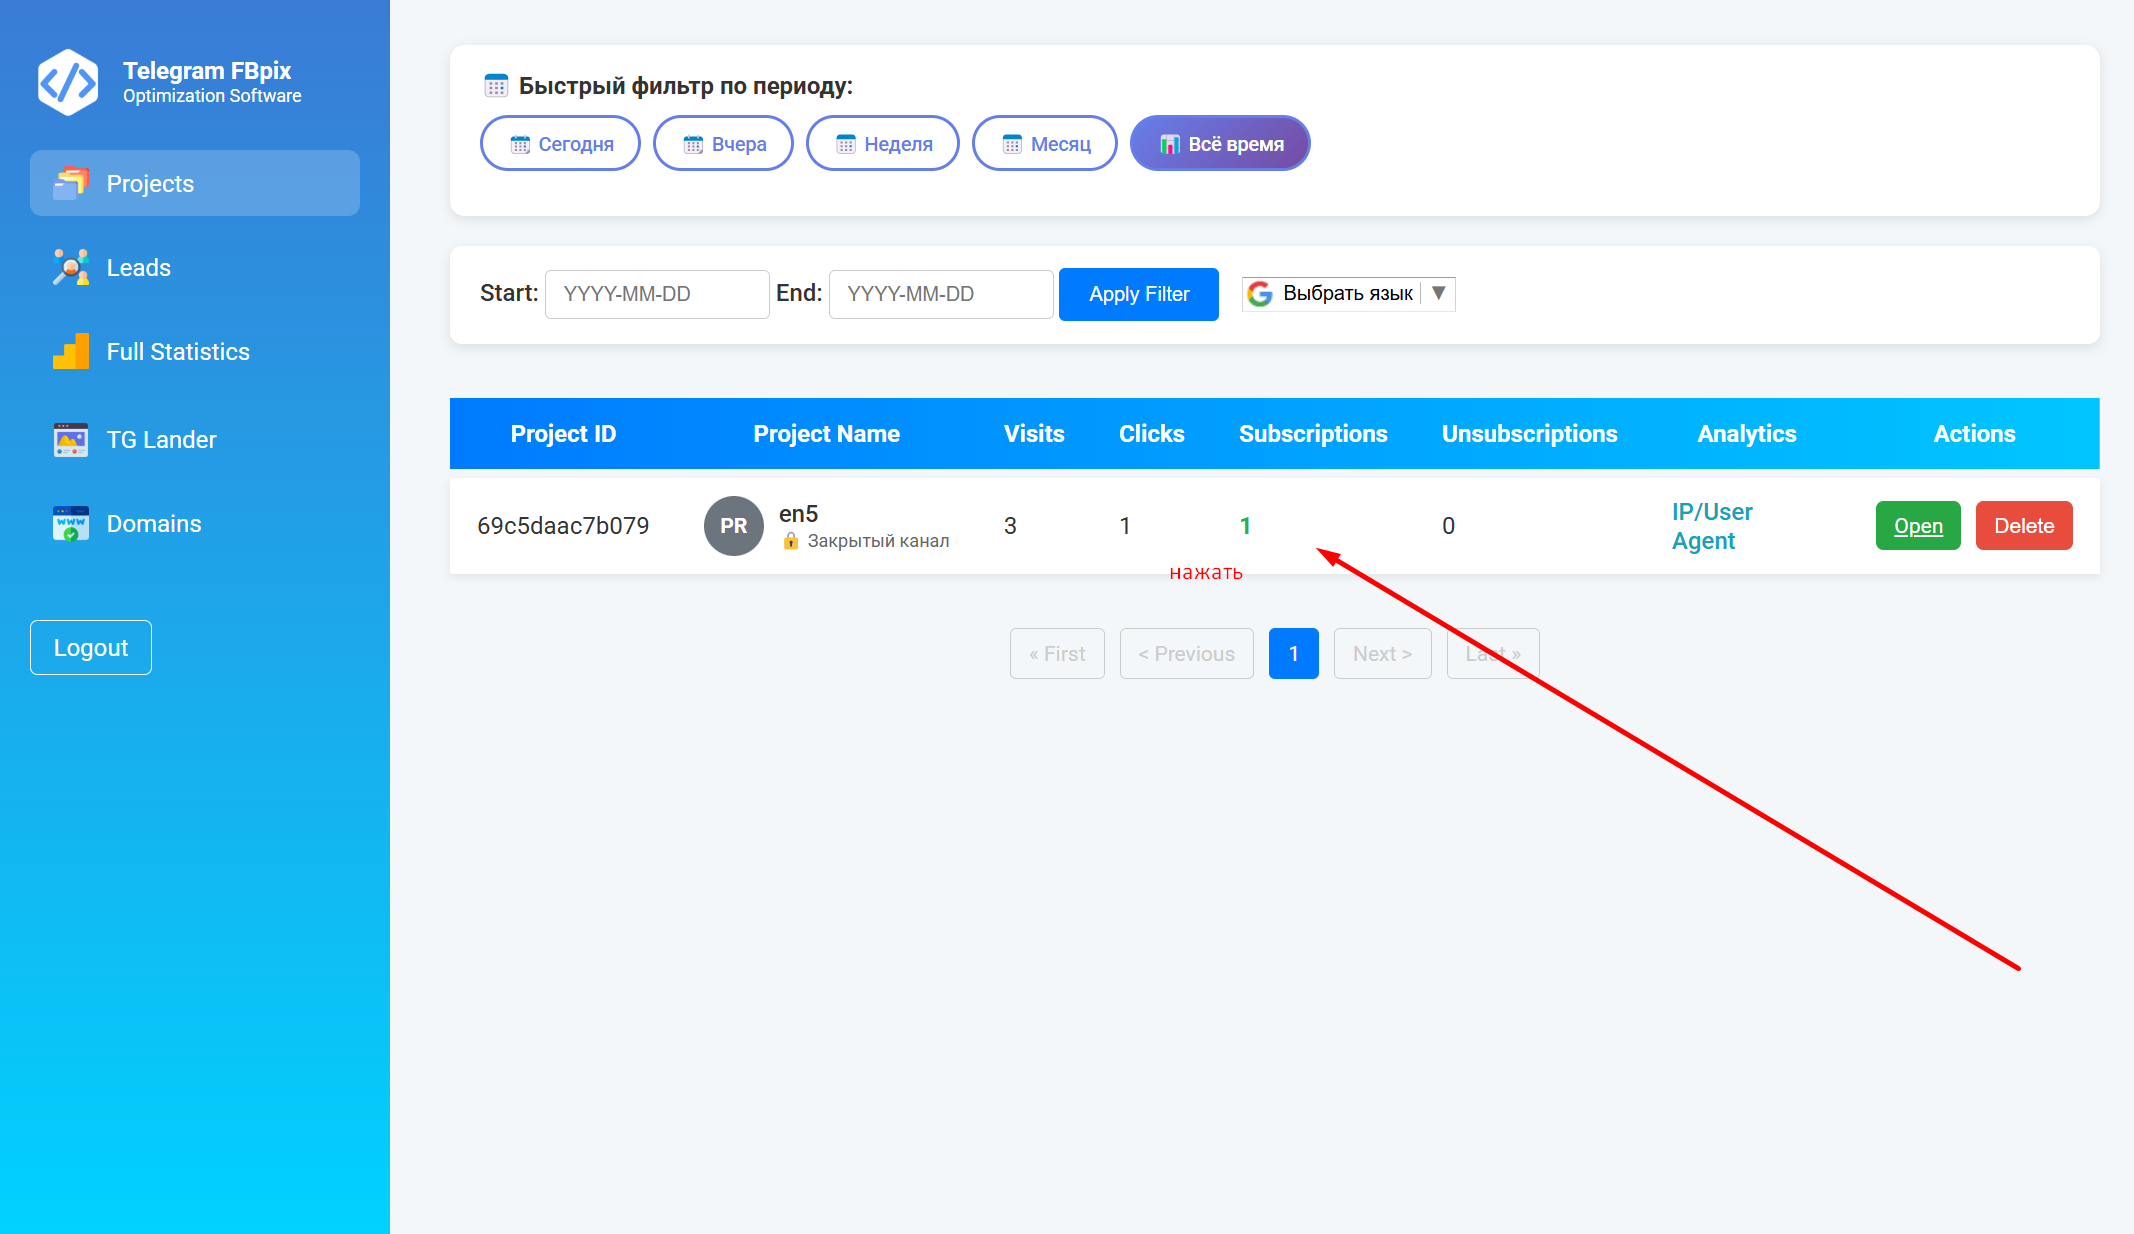Viewport: 2134px width, 1234px height.
Task: Click the PR avatar circle for en5
Action: (733, 526)
